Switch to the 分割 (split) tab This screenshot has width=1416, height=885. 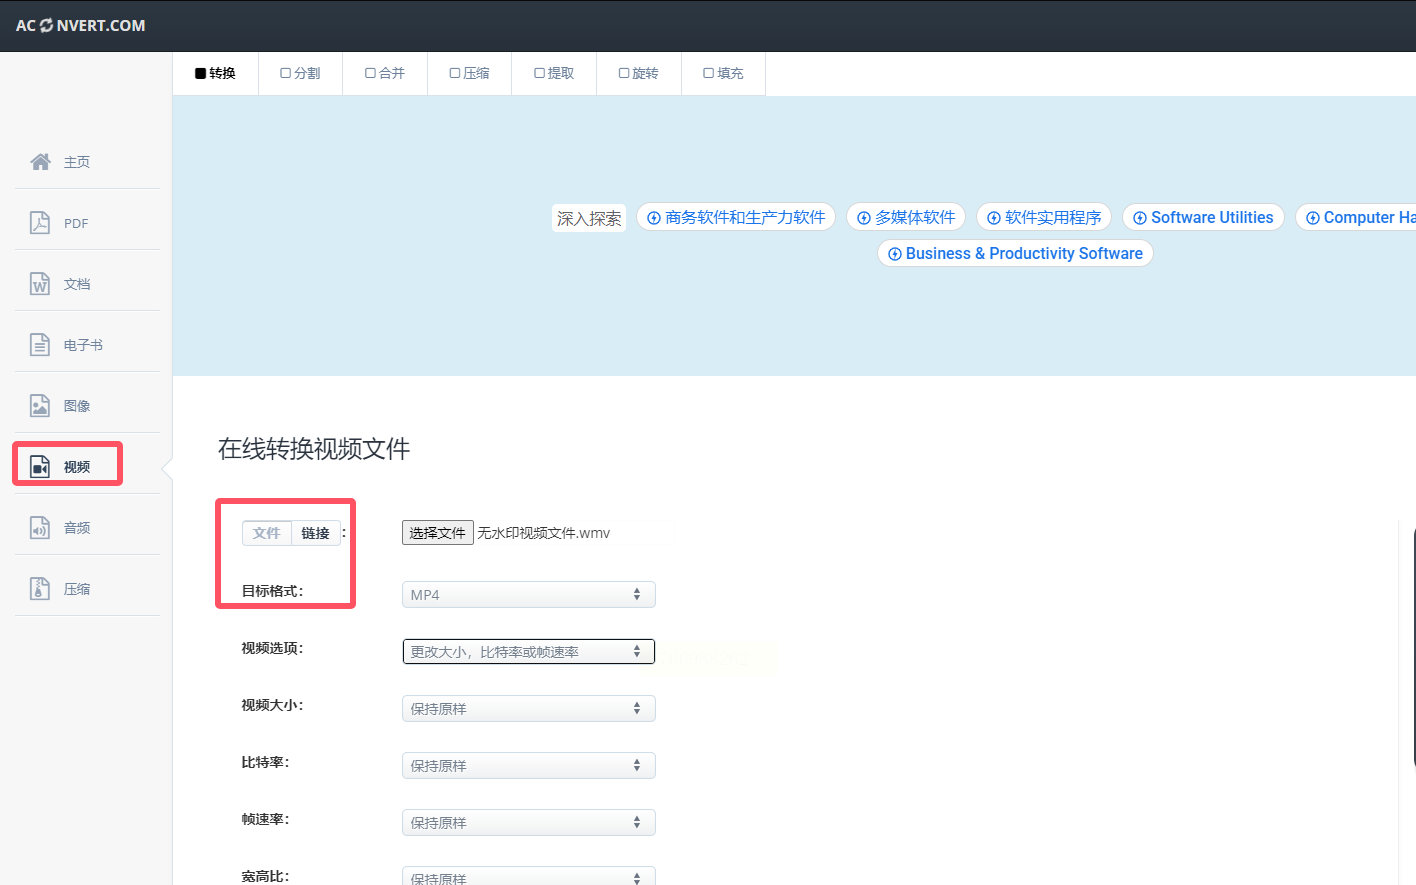(300, 74)
